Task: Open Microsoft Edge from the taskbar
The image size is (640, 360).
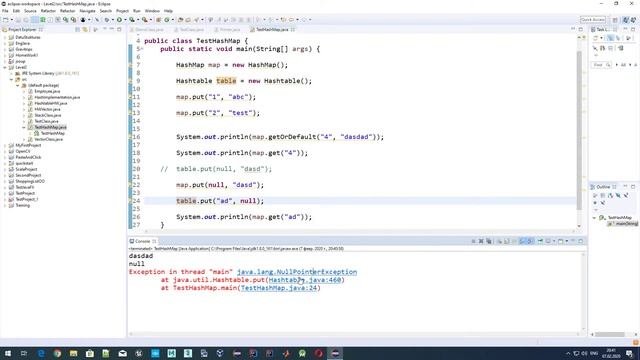Action: click(41, 353)
